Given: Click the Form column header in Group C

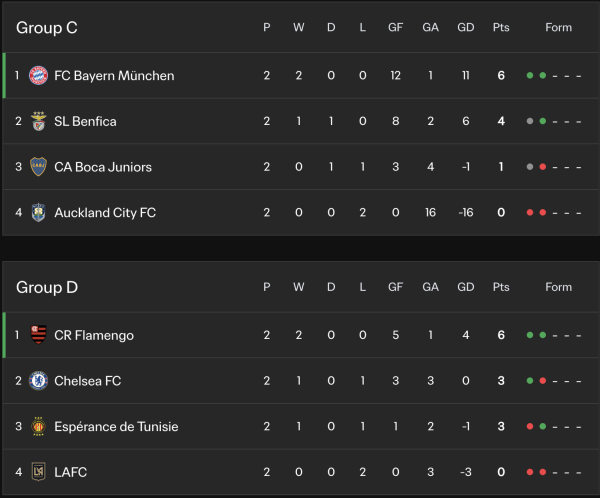Looking at the screenshot, I should [558, 28].
